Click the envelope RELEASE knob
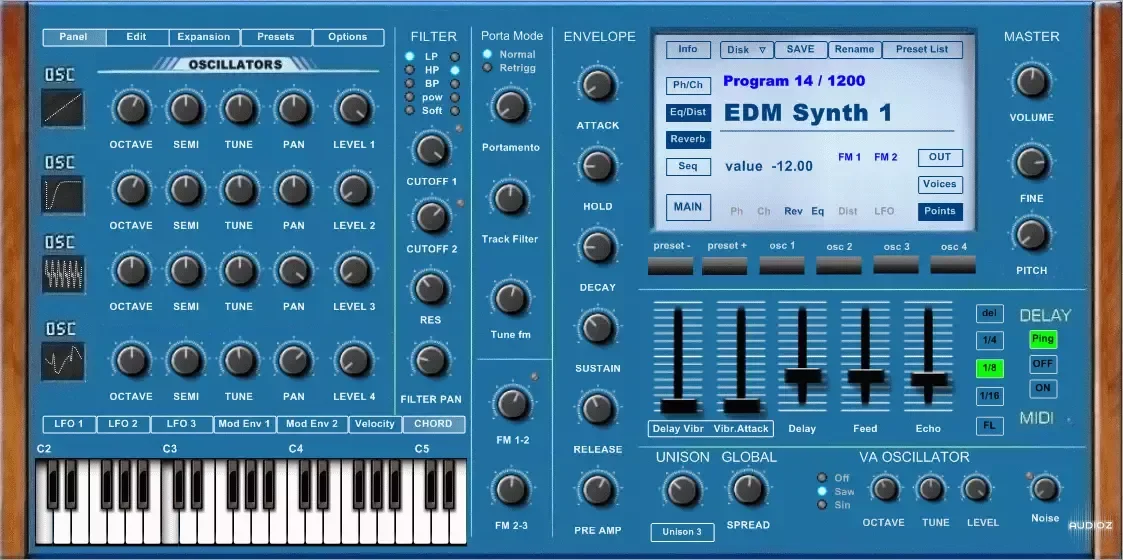This screenshot has width=1123, height=560. coord(597,409)
